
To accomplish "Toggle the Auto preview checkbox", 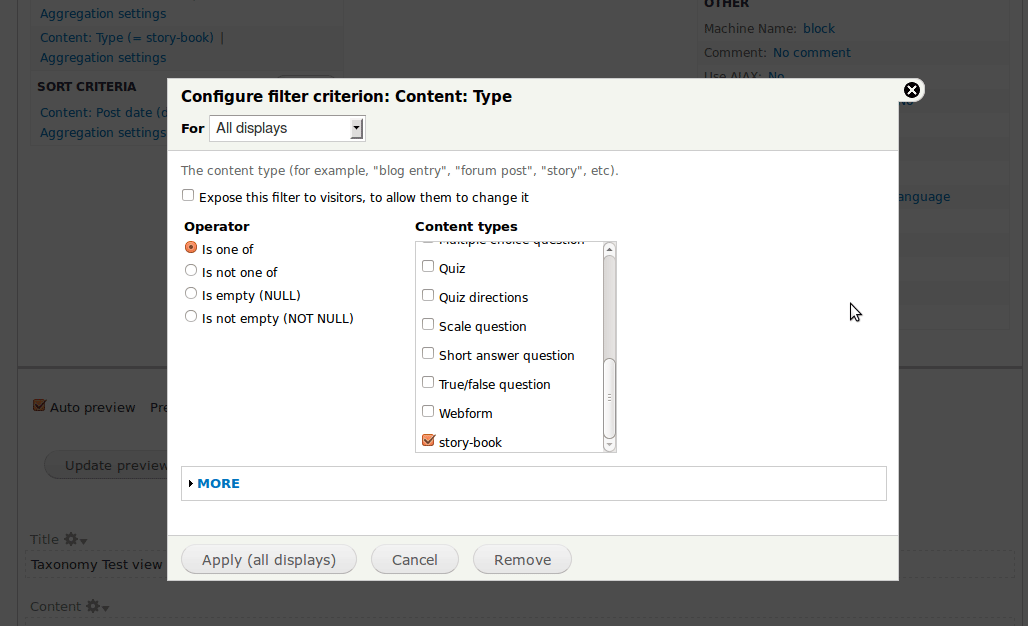I will click(x=39, y=406).
